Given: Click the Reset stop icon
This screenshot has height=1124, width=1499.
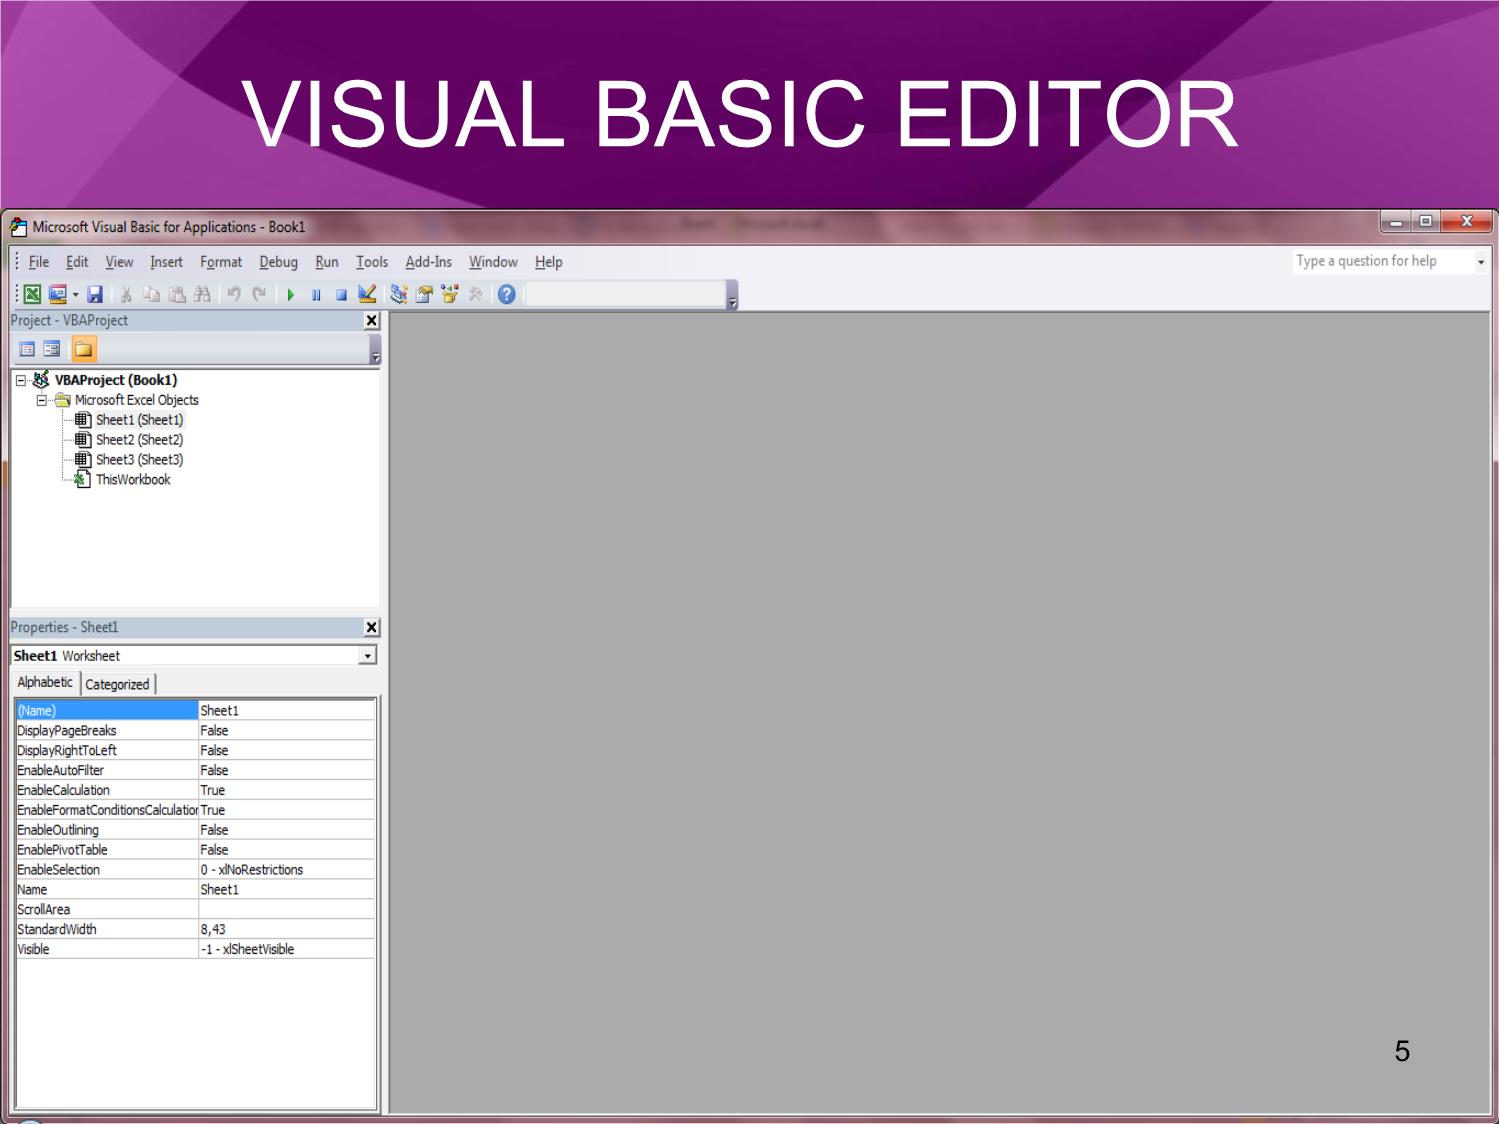Looking at the screenshot, I should pos(341,295).
